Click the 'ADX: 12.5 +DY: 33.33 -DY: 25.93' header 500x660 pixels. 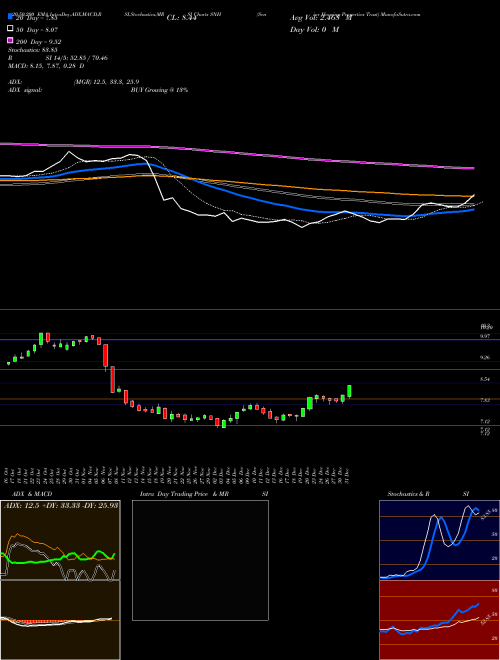(61, 505)
